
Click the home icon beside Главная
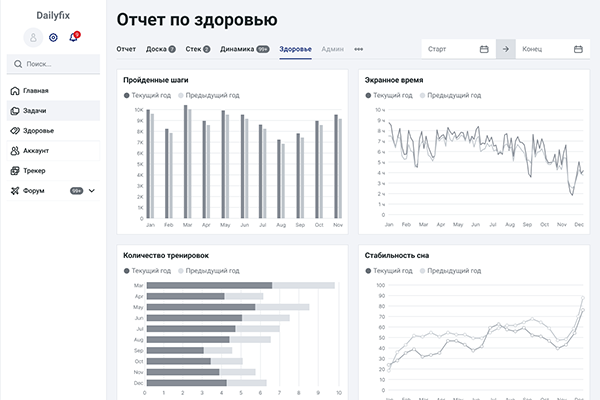point(15,91)
